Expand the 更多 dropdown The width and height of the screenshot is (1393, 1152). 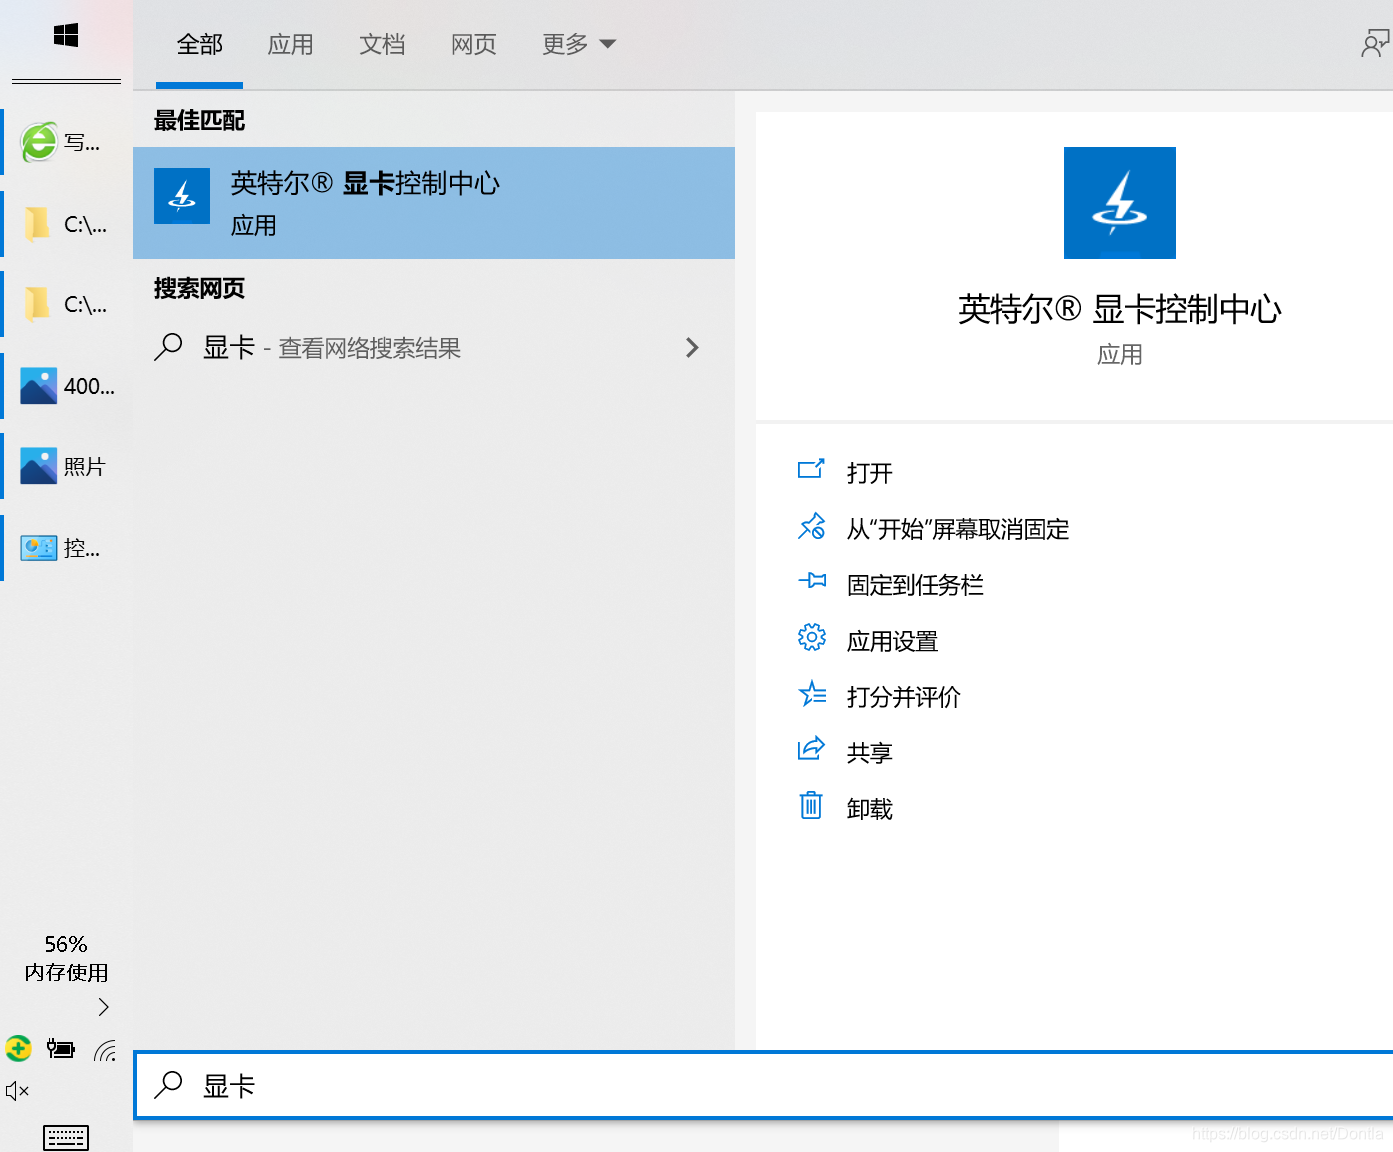click(x=579, y=44)
